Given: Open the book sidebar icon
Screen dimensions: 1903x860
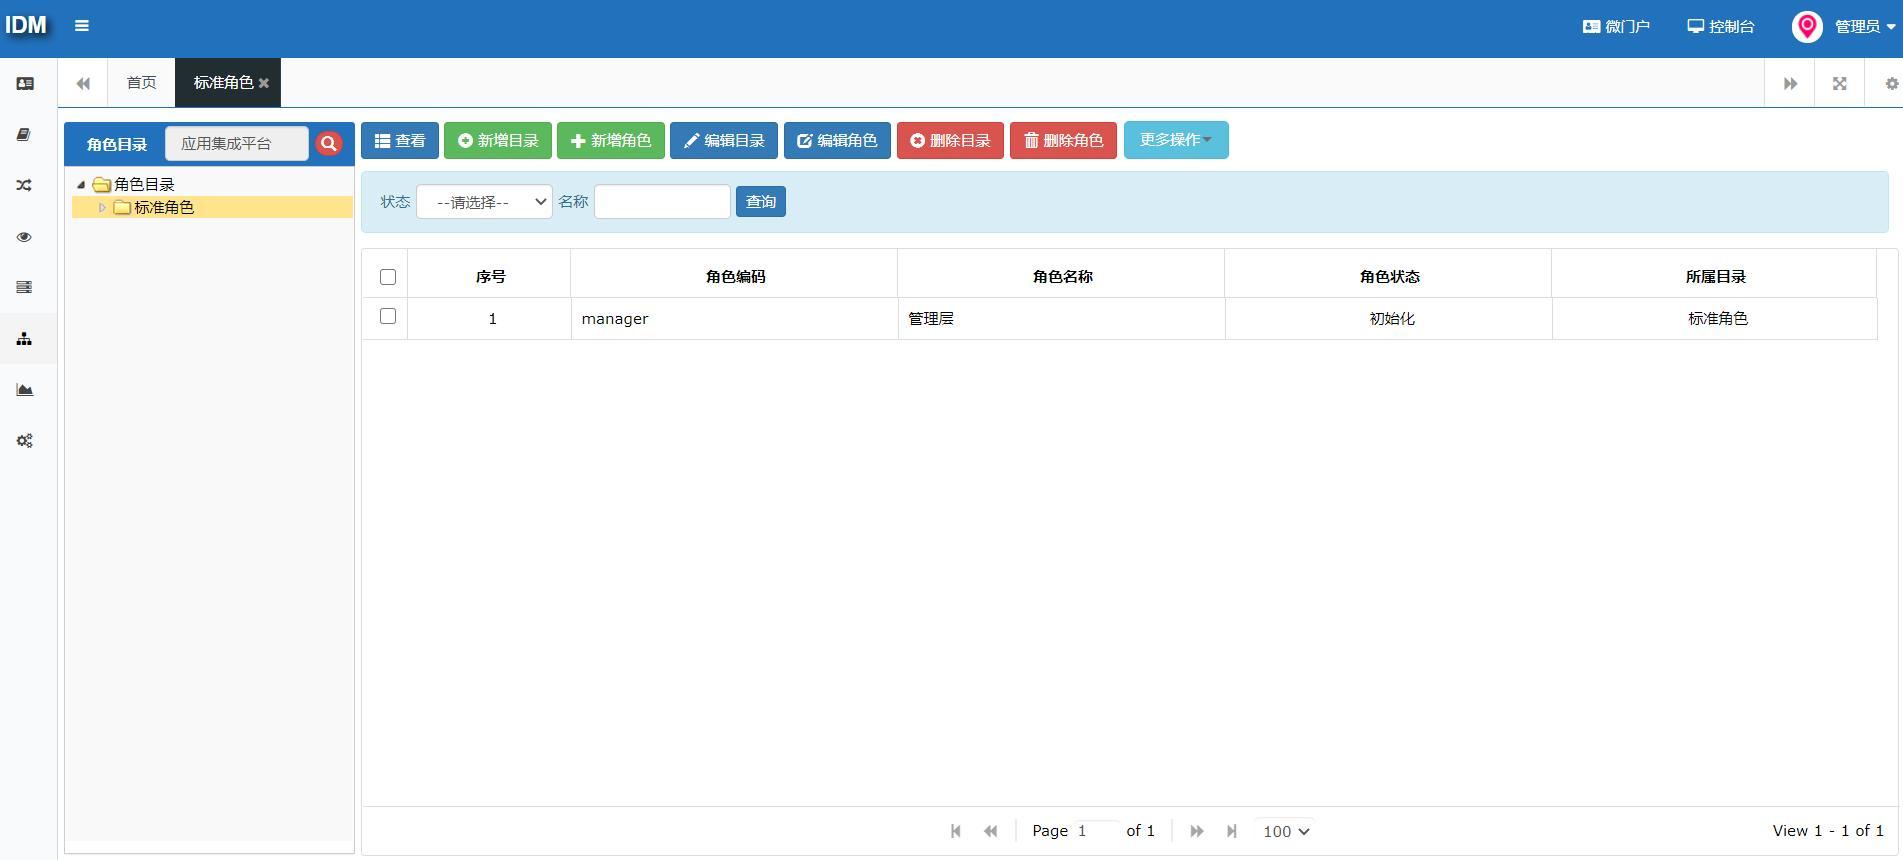Looking at the screenshot, I should pyautogui.click(x=25, y=134).
